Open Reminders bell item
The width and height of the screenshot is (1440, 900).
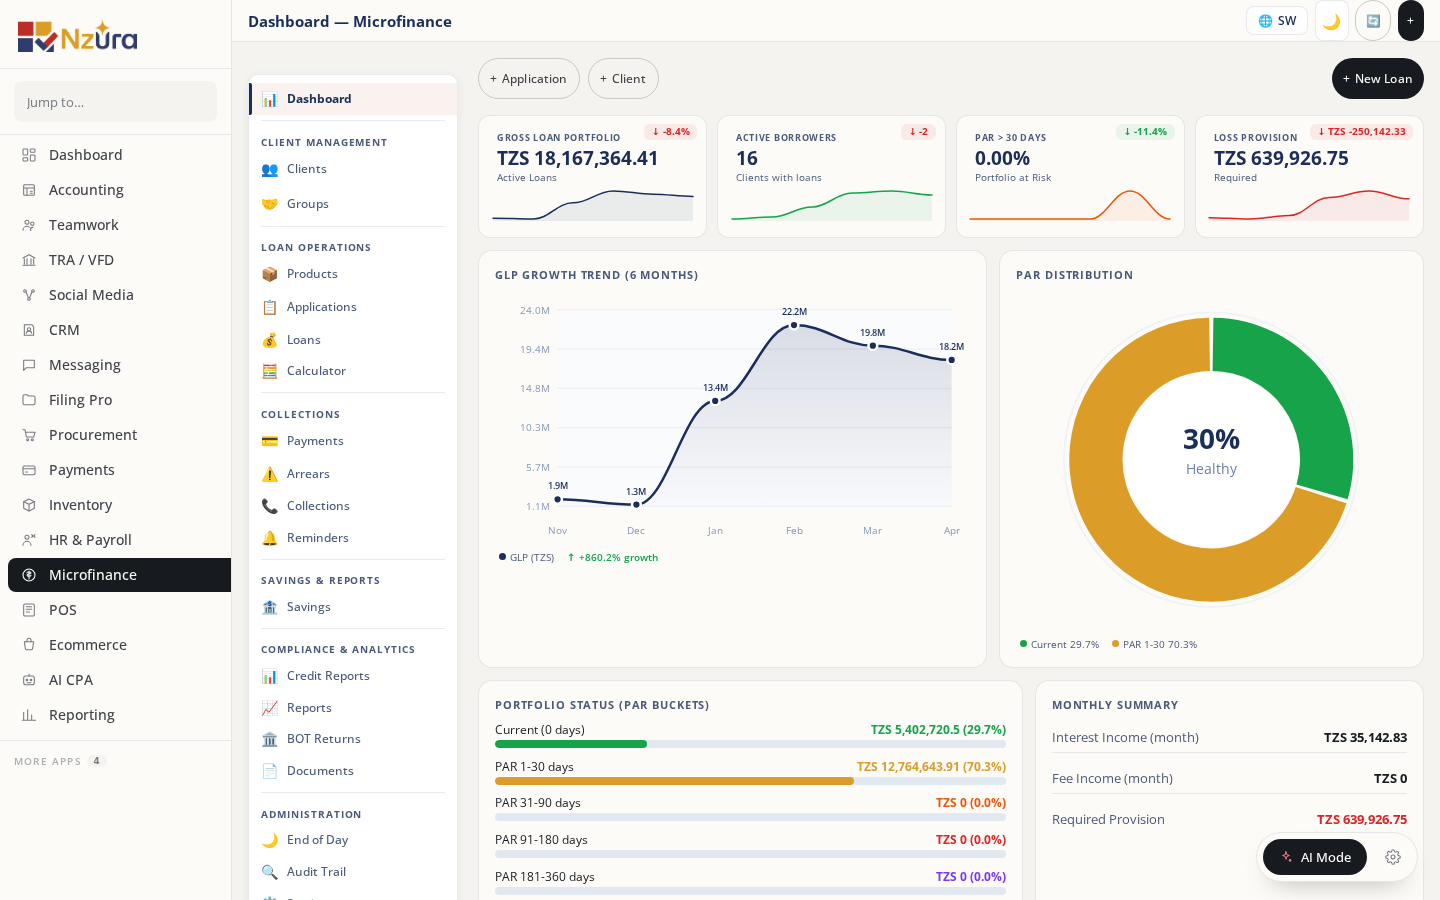pos(353,538)
